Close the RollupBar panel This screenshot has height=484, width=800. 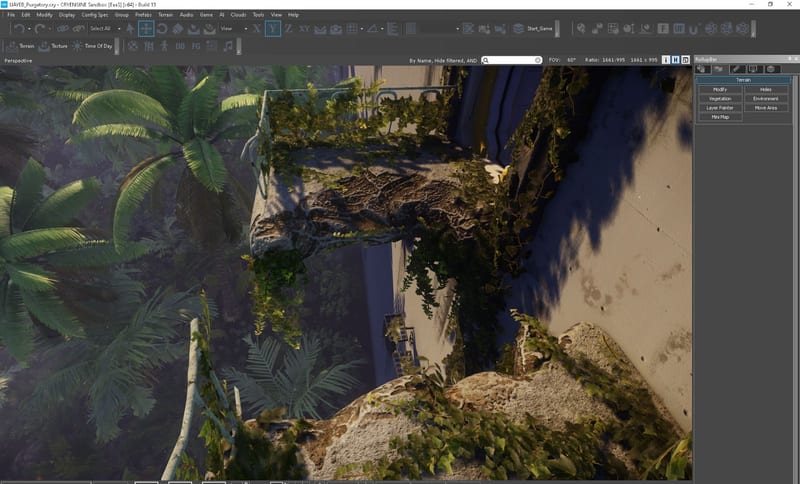795,59
